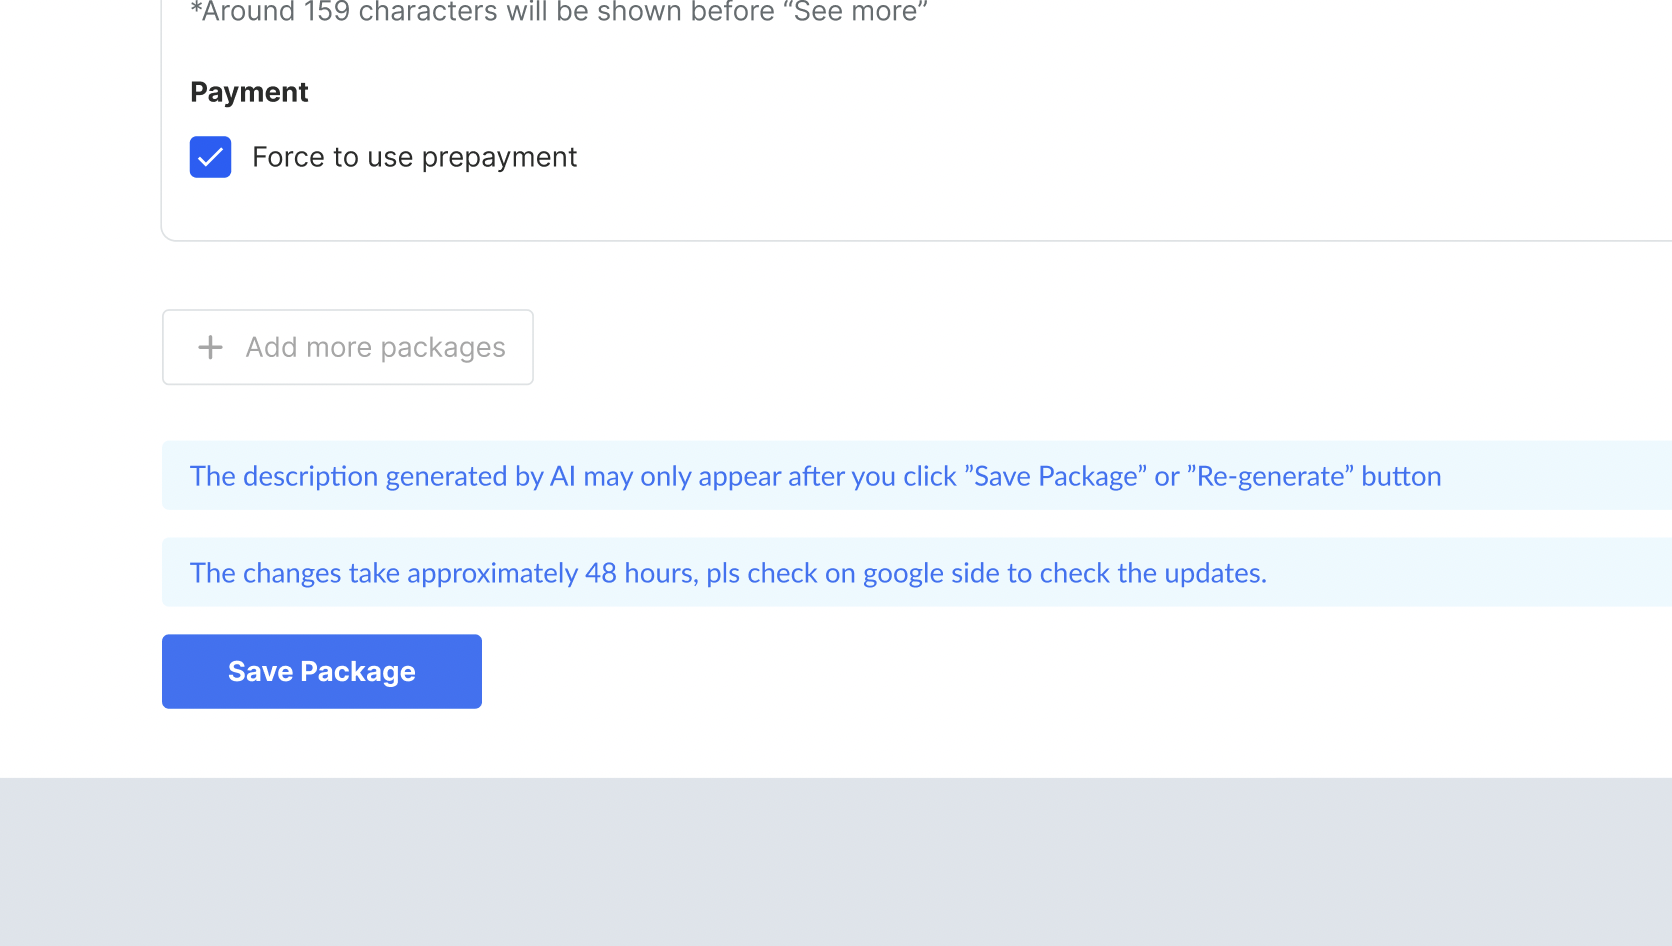Click "The description generated by AI" phrase

(x=382, y=476)
